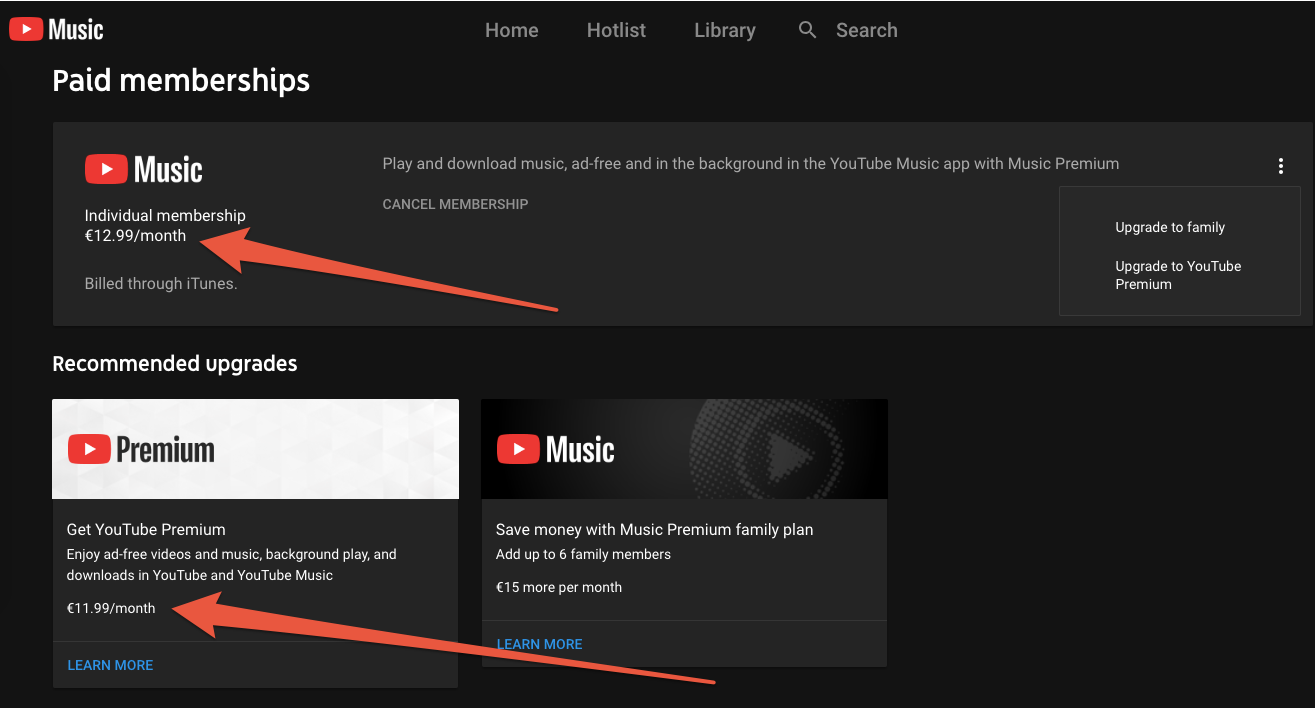1315x709 pixels.
Task: Open the Hotlist tab
Action: (x=616, y=30)
